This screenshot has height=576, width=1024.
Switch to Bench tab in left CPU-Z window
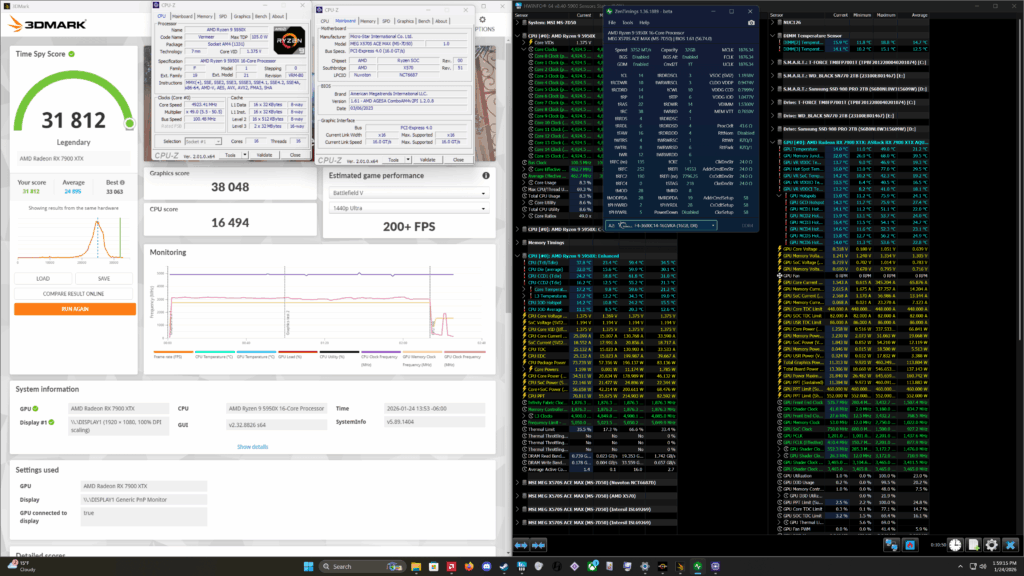(x=261, y=16)
